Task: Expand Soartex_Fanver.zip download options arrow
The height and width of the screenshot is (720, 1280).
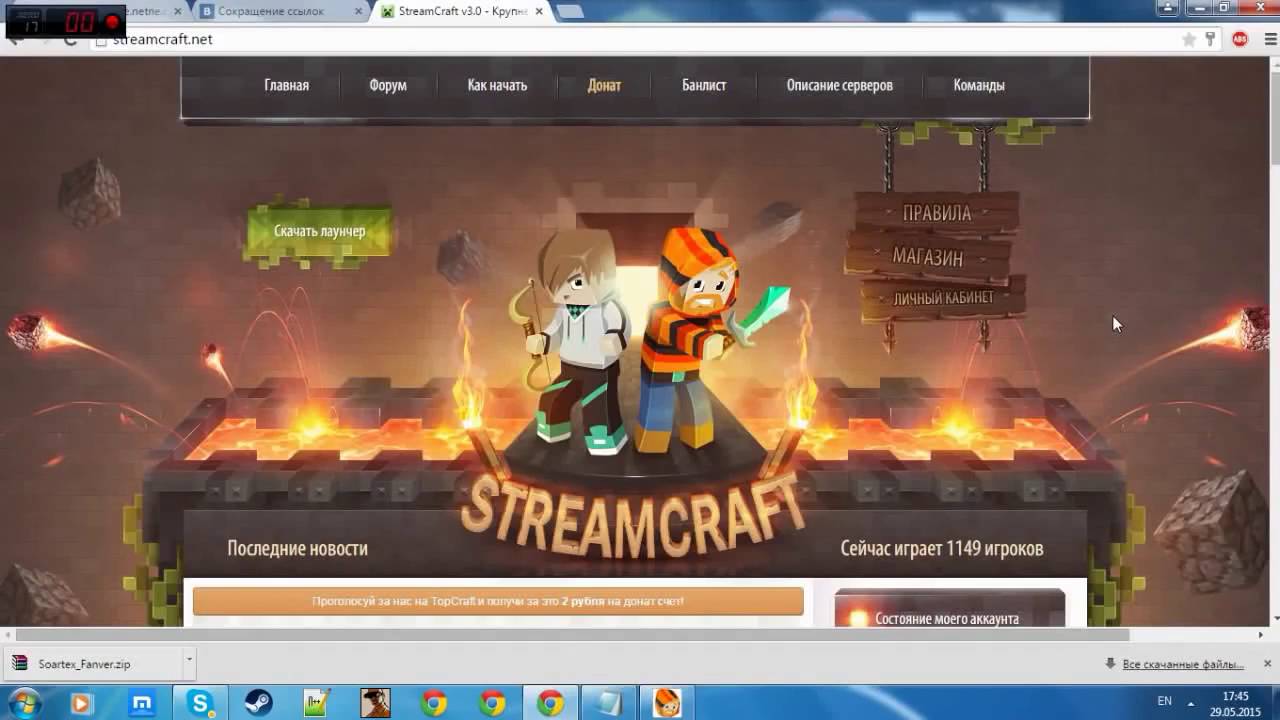Action: 189,663
